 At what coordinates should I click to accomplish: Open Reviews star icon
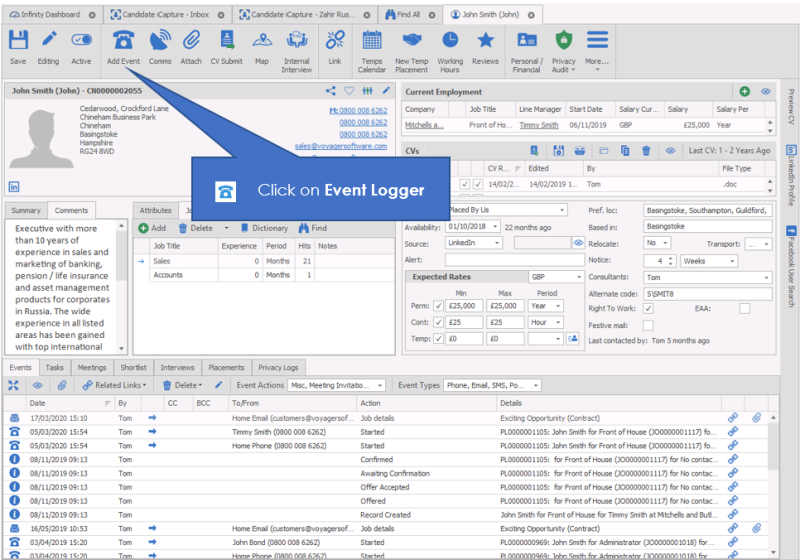pyautogui.click(x=485, y=41)
